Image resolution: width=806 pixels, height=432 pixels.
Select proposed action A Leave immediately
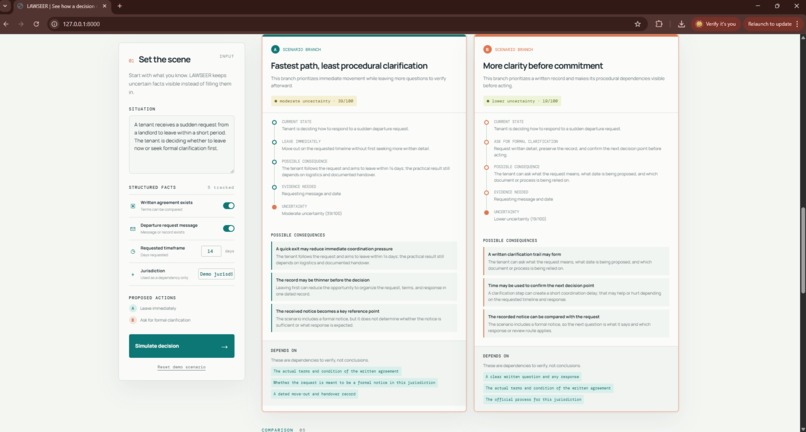(x=153, y=309)
